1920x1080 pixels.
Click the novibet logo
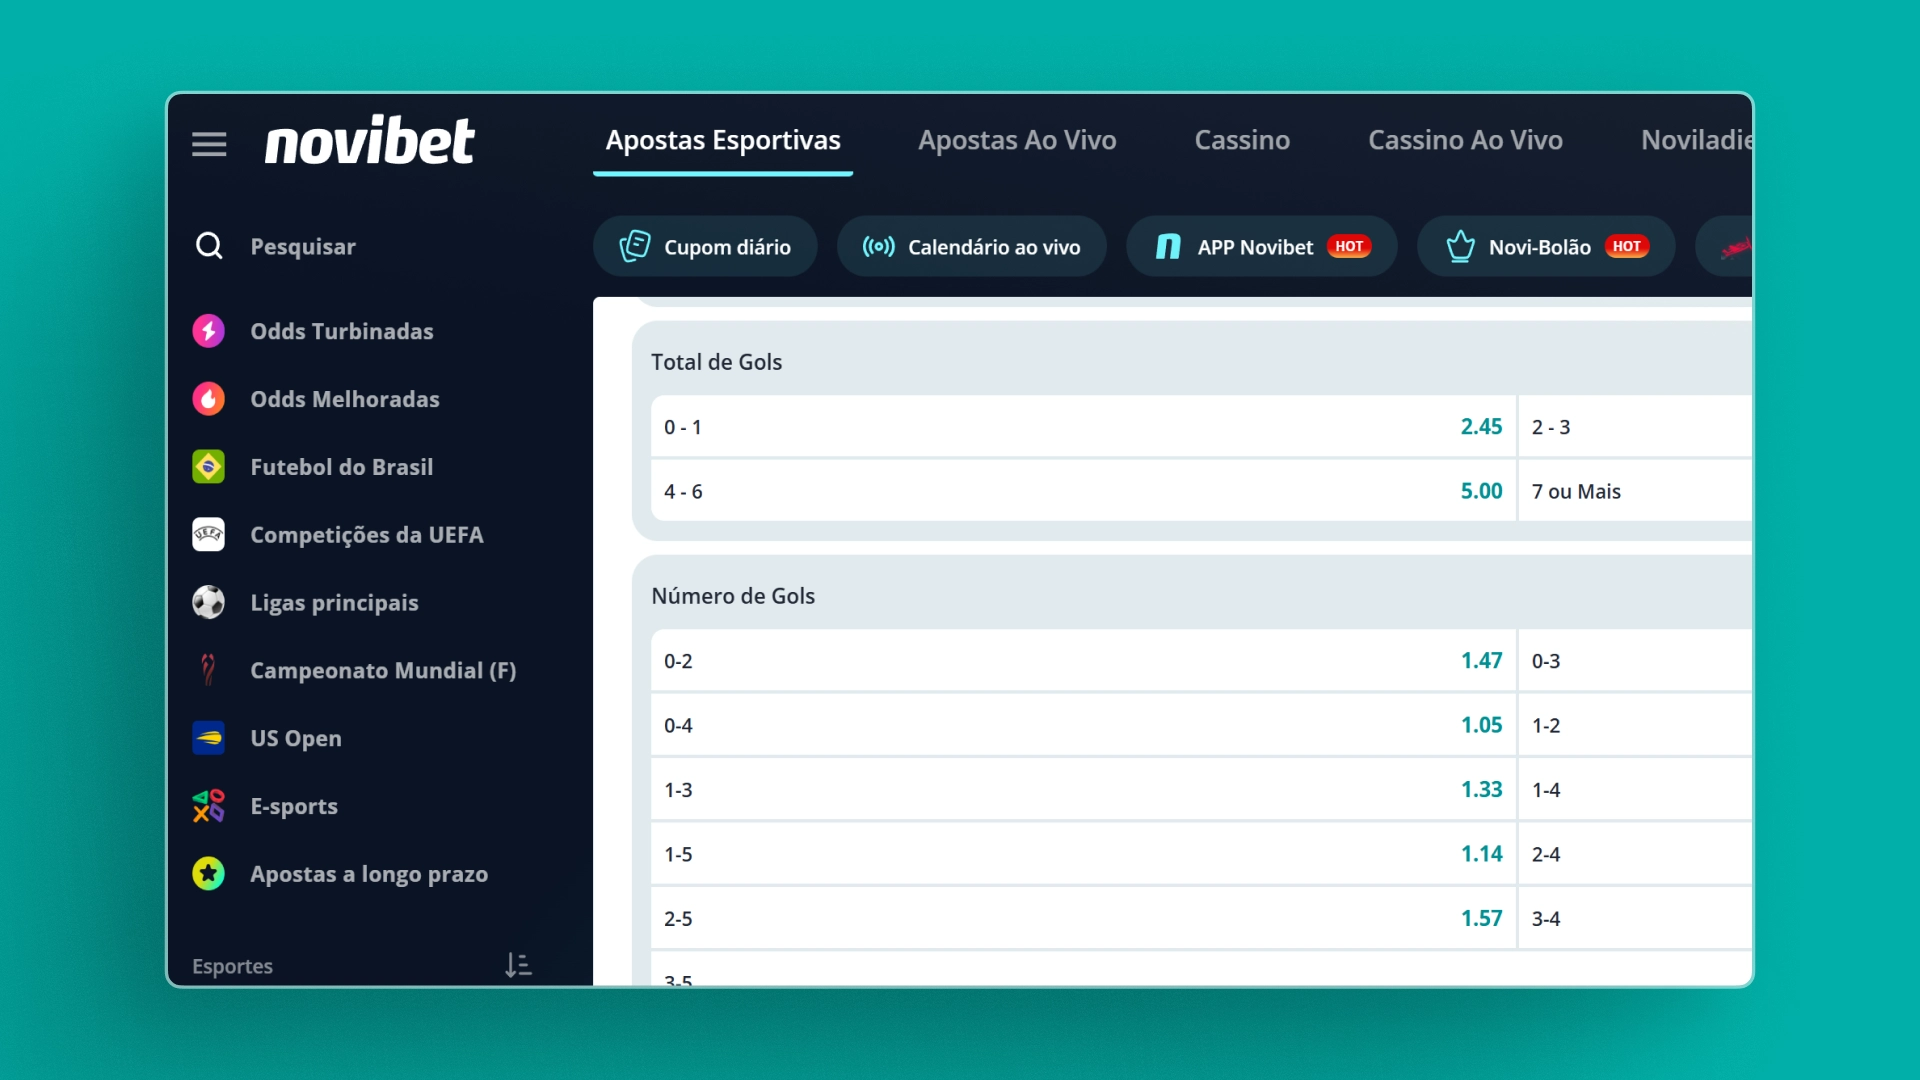369,141
